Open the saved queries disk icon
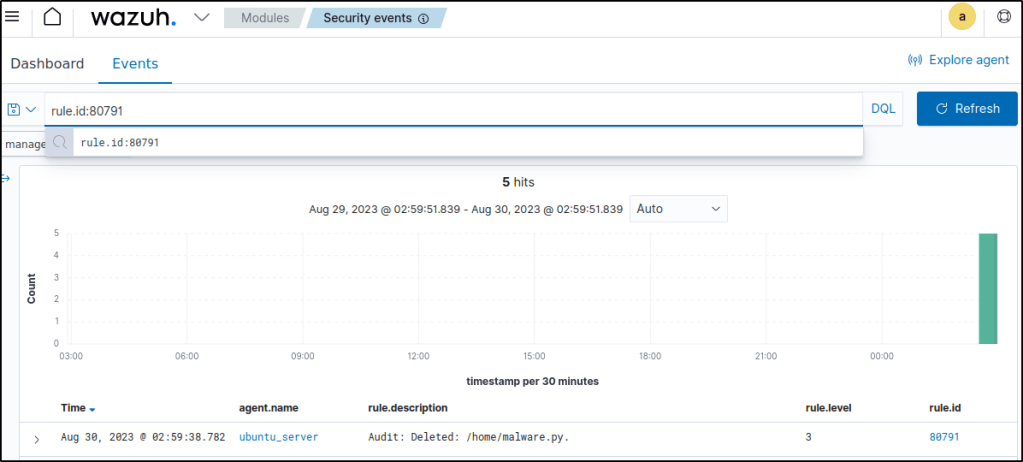The width and height of the screenshot is (1023, 462). 14,109
